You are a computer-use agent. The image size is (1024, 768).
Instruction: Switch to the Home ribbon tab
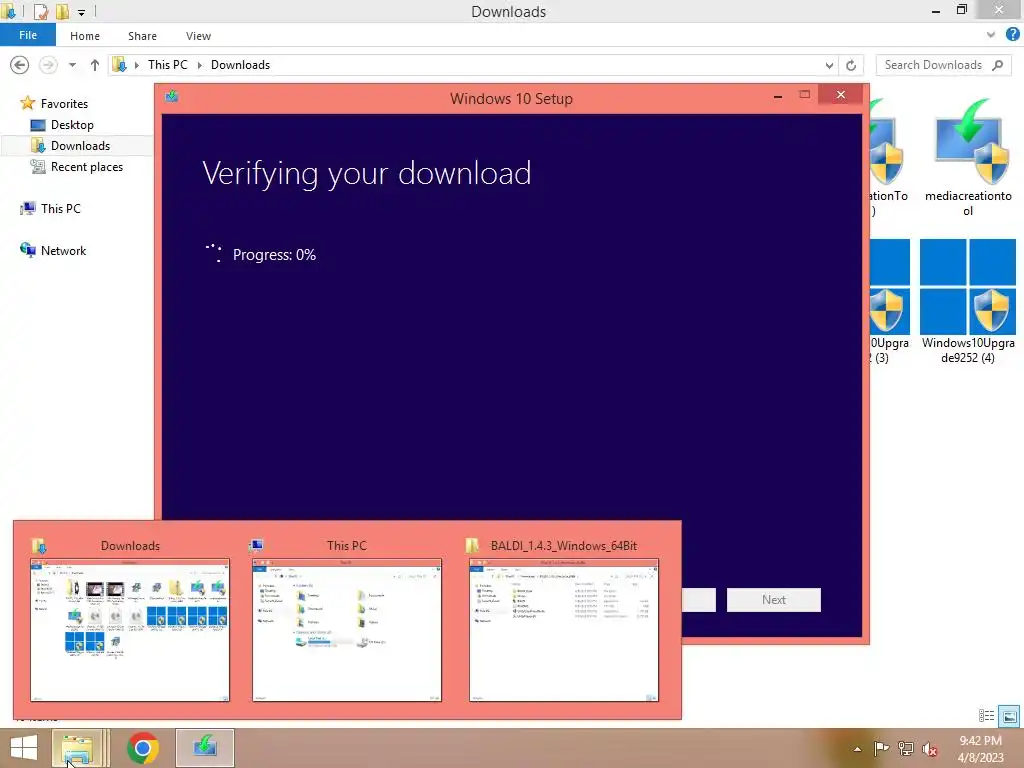pos(85,36)
